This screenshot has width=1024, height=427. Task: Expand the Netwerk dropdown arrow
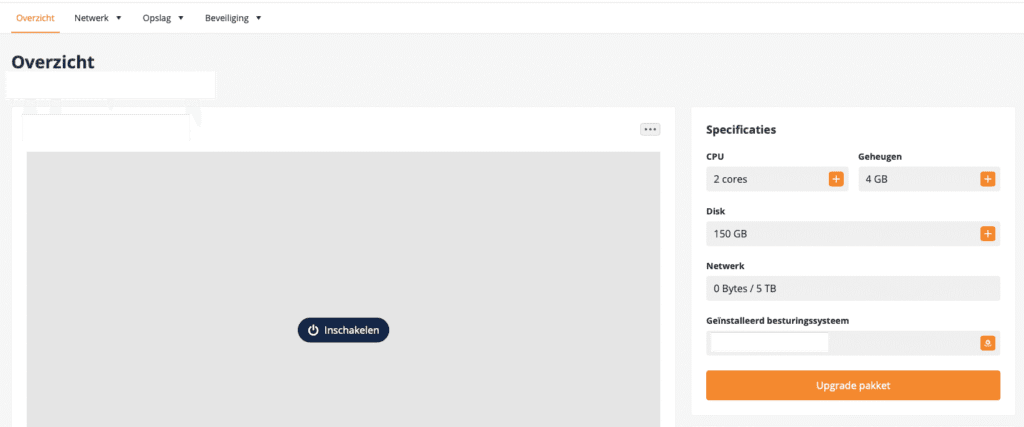(119, 18)
